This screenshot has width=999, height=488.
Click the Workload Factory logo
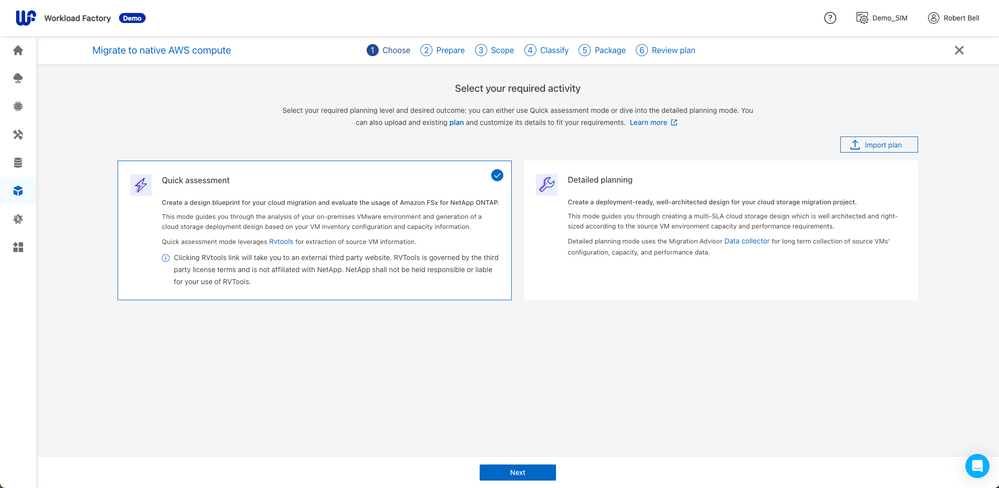pyautogui.click(x=26, y=18)
